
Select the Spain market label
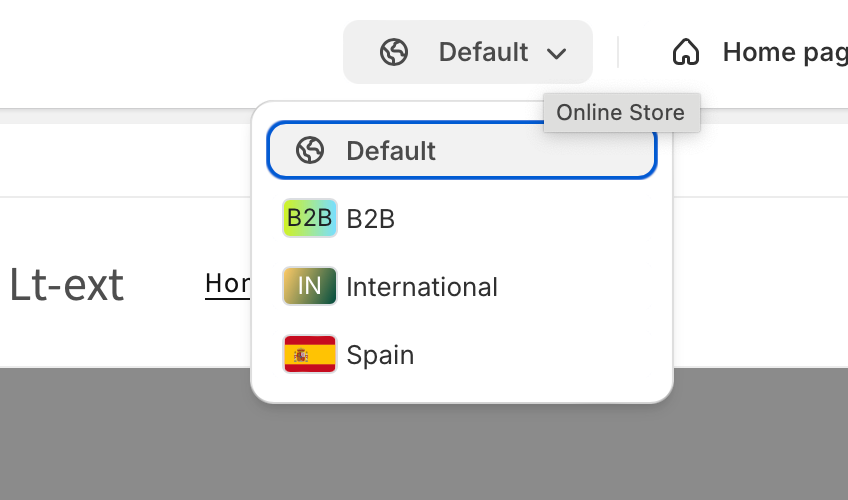pos(380,355)
